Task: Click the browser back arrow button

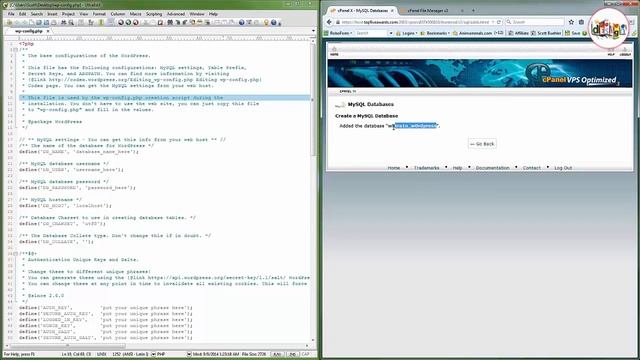Action: pyautogui.click(x=330, y=22)
